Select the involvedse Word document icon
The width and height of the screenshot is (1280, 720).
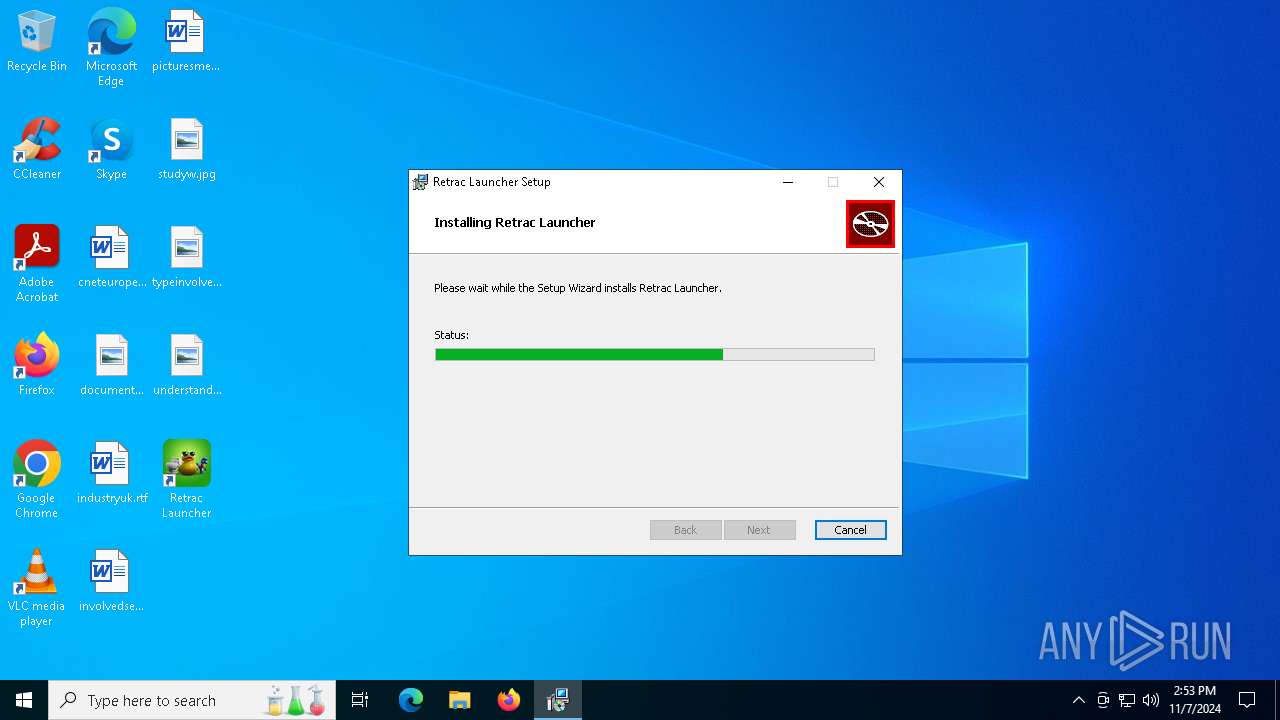111,582
